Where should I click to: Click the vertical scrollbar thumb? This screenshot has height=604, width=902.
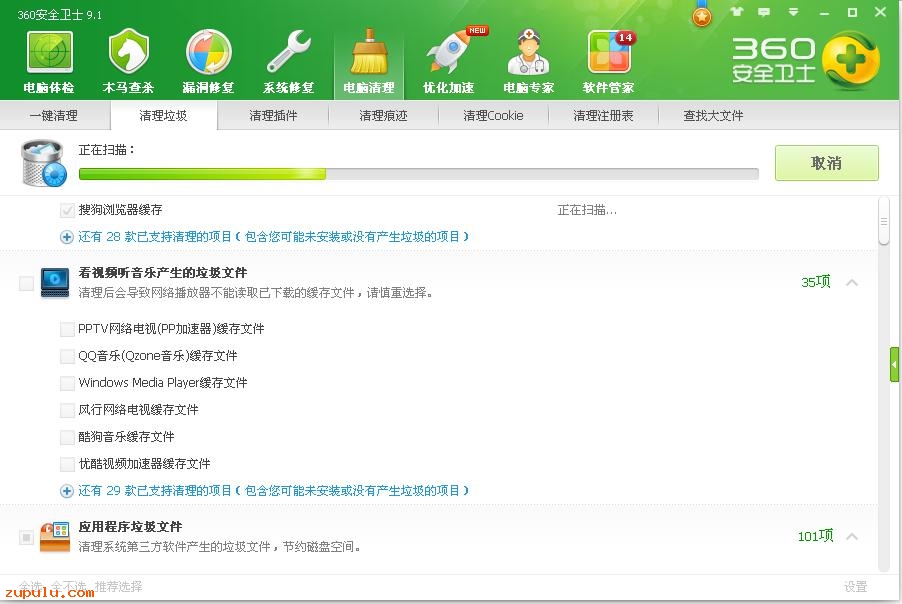point(884,221)
